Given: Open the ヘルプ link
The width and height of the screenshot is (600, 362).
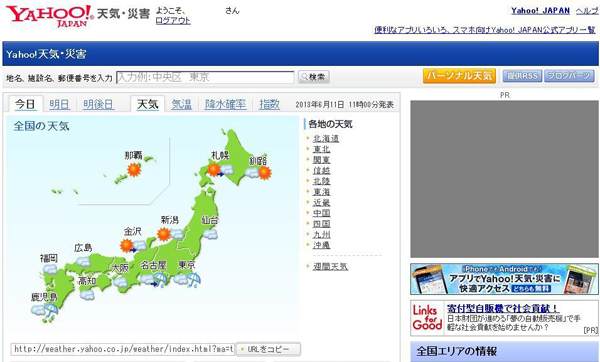Looking at the screenshot, I should tap(587, 11).
